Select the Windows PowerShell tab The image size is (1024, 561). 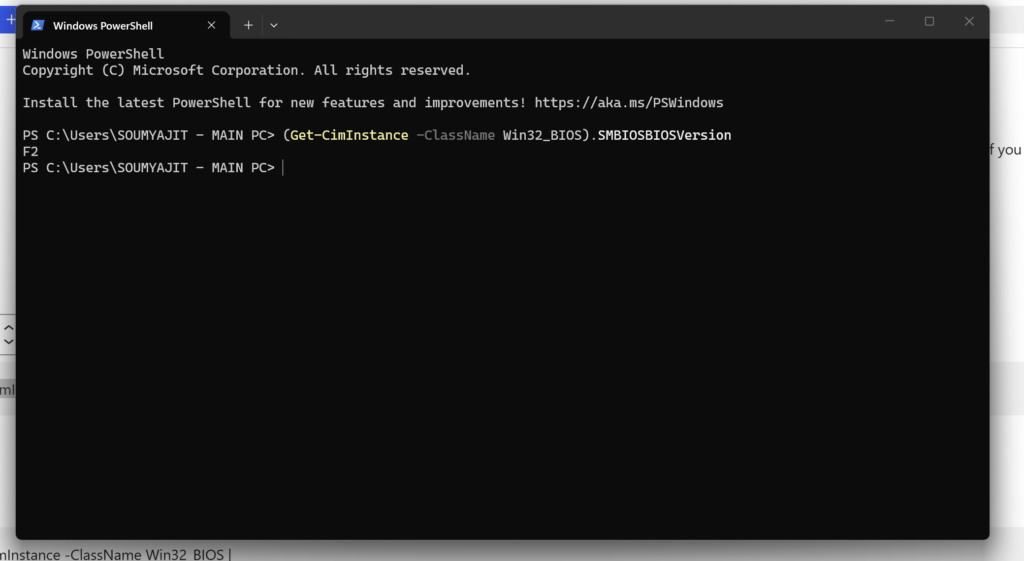[x=126, y=25]
